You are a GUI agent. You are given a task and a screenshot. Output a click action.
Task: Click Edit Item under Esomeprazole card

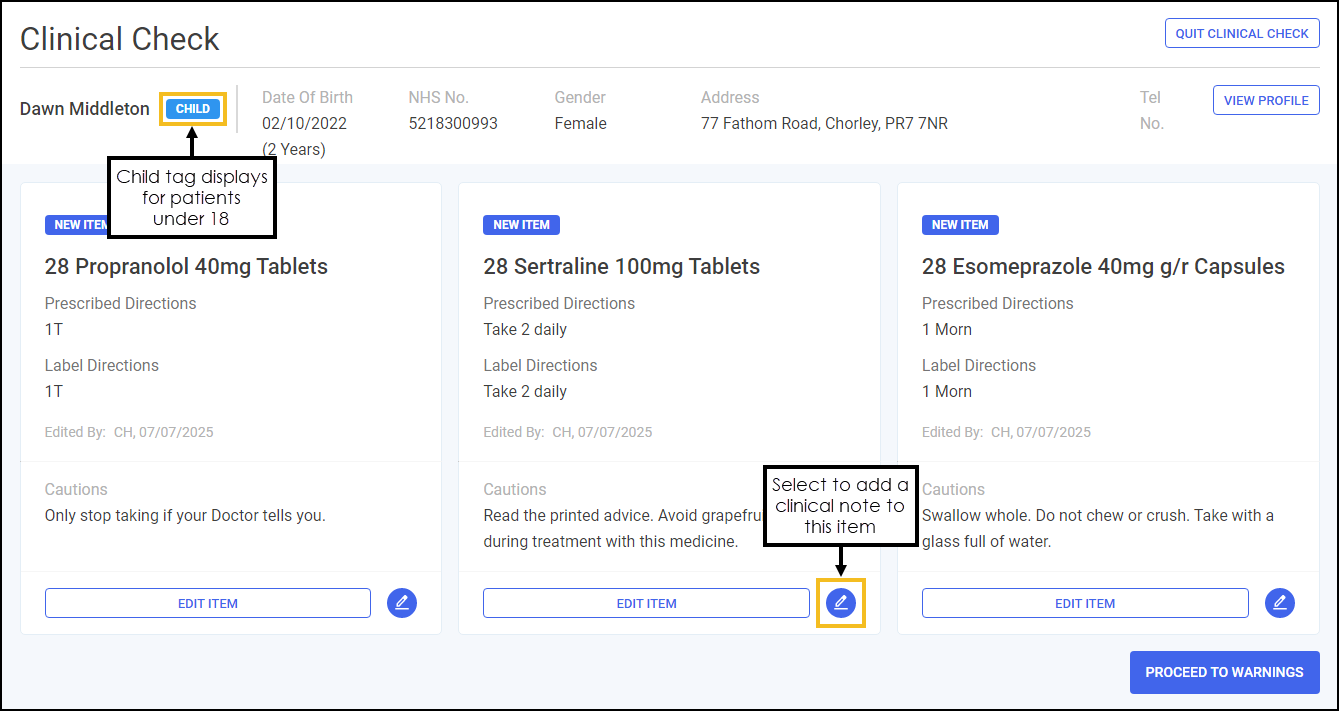coord(1084,603)
